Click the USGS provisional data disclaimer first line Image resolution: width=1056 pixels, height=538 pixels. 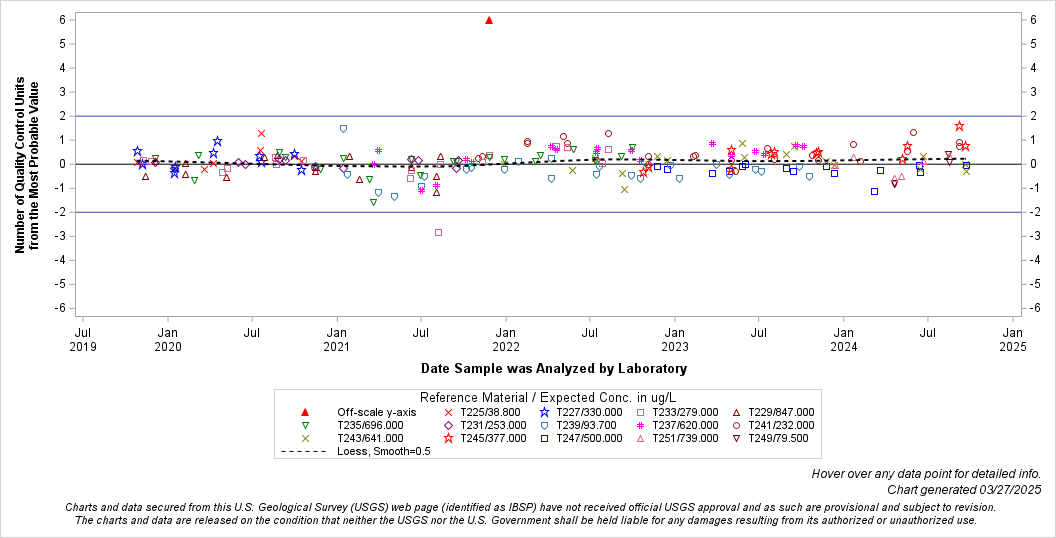531,507
